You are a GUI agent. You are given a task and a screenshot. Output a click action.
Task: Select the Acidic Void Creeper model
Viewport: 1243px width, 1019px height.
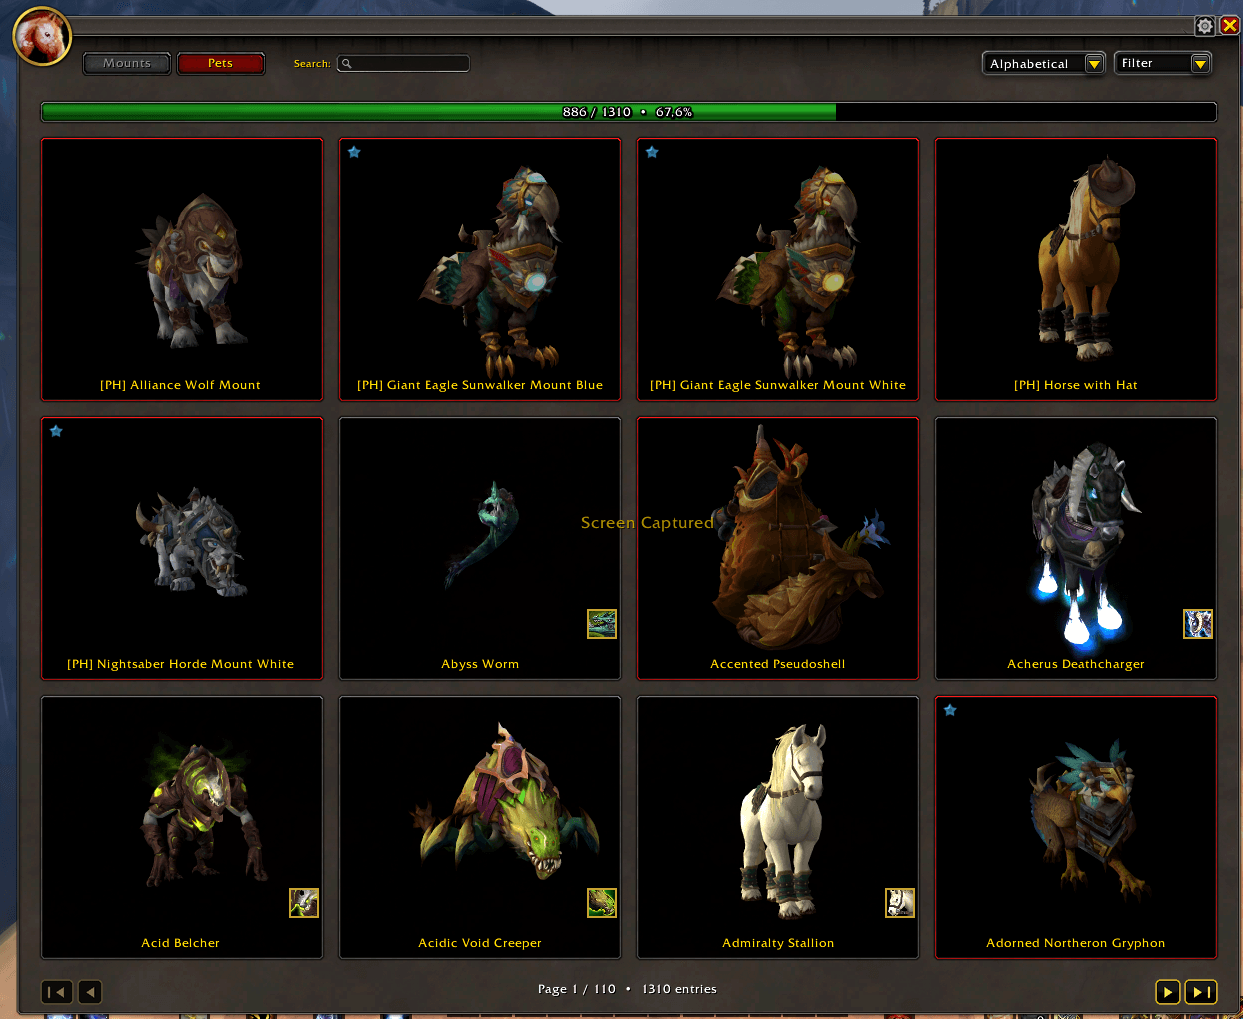(x=505, y=802)
